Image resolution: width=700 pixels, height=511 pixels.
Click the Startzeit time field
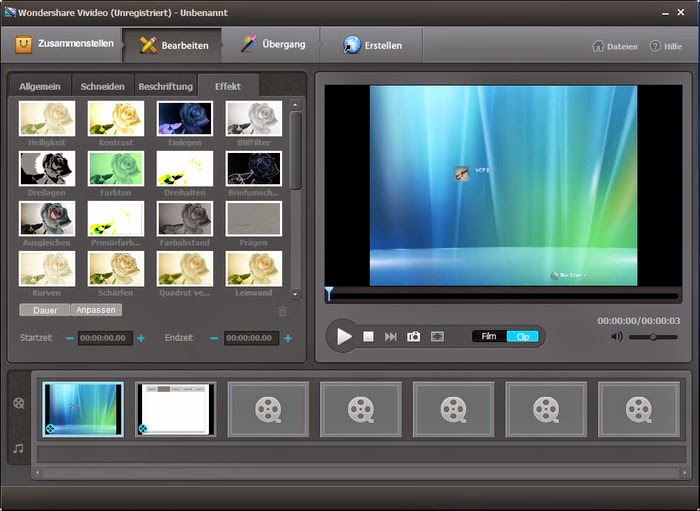click(105, 338)
